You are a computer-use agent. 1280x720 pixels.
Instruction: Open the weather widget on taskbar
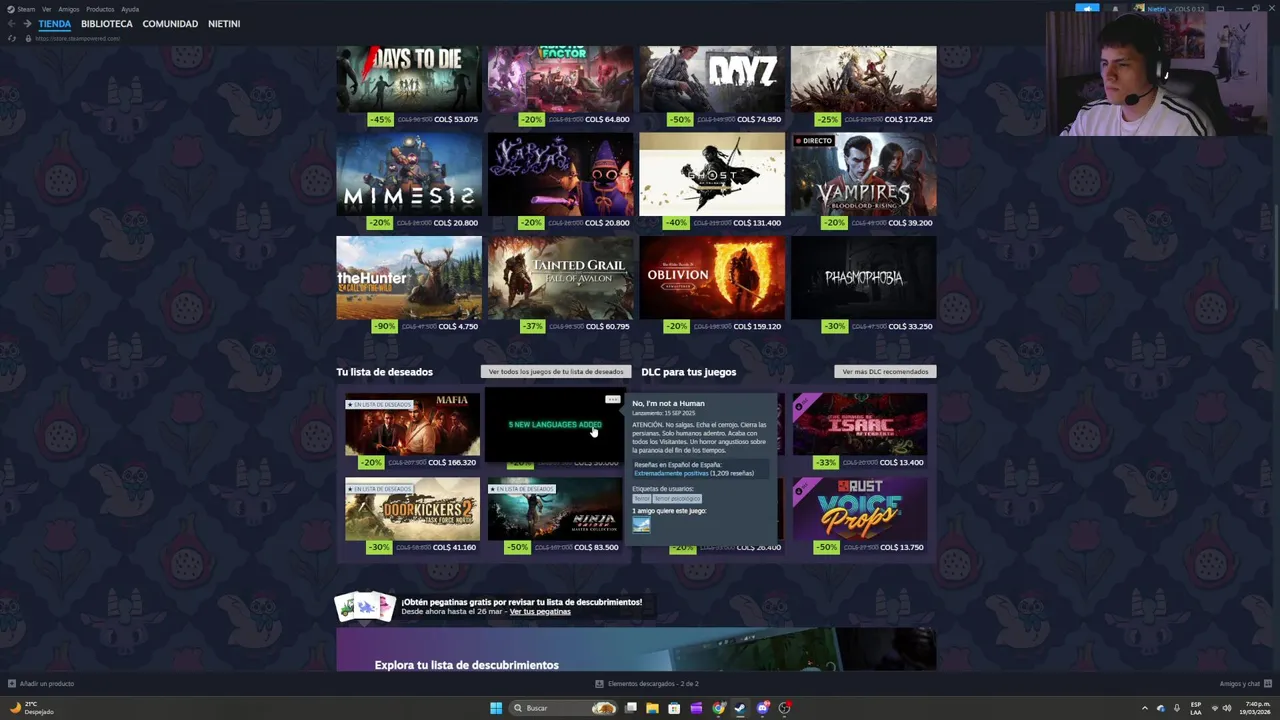coord(32,708)
